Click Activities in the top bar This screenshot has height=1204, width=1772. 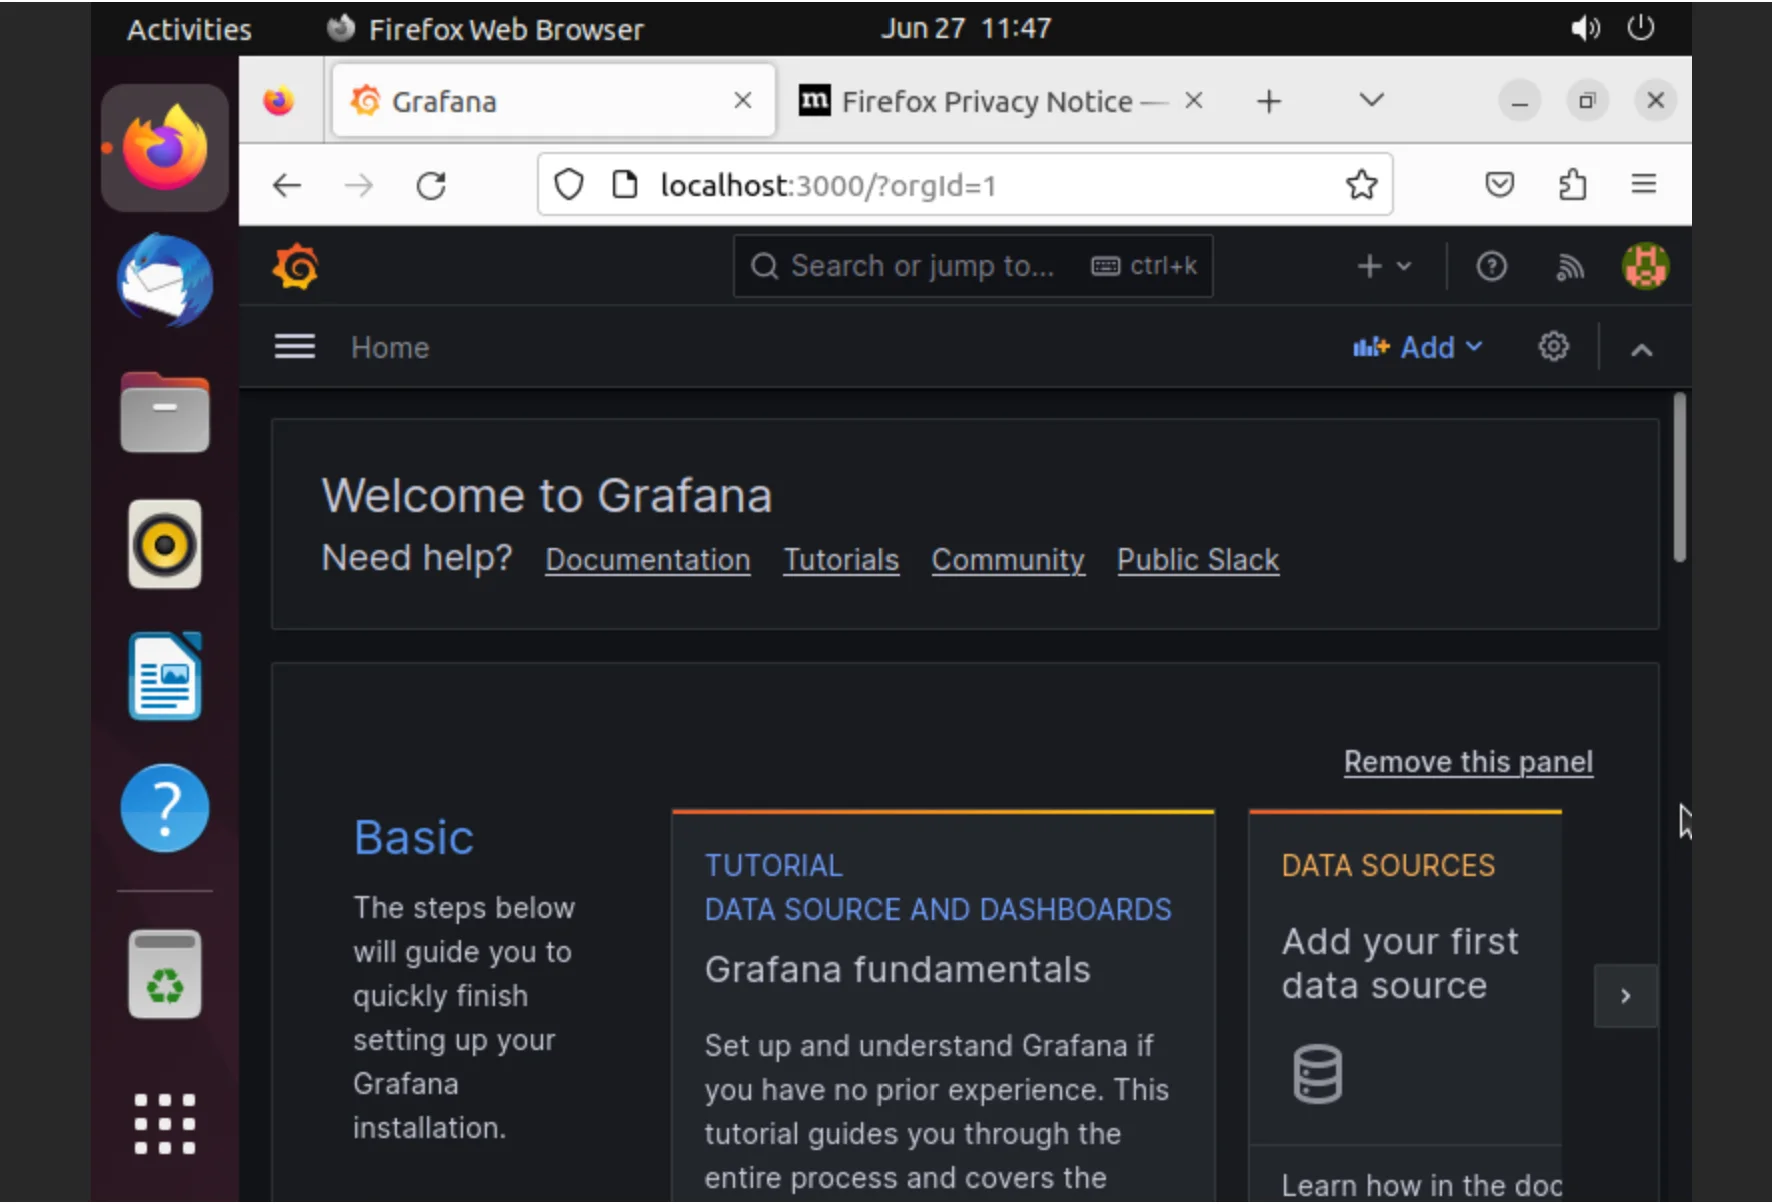(188, 28)
